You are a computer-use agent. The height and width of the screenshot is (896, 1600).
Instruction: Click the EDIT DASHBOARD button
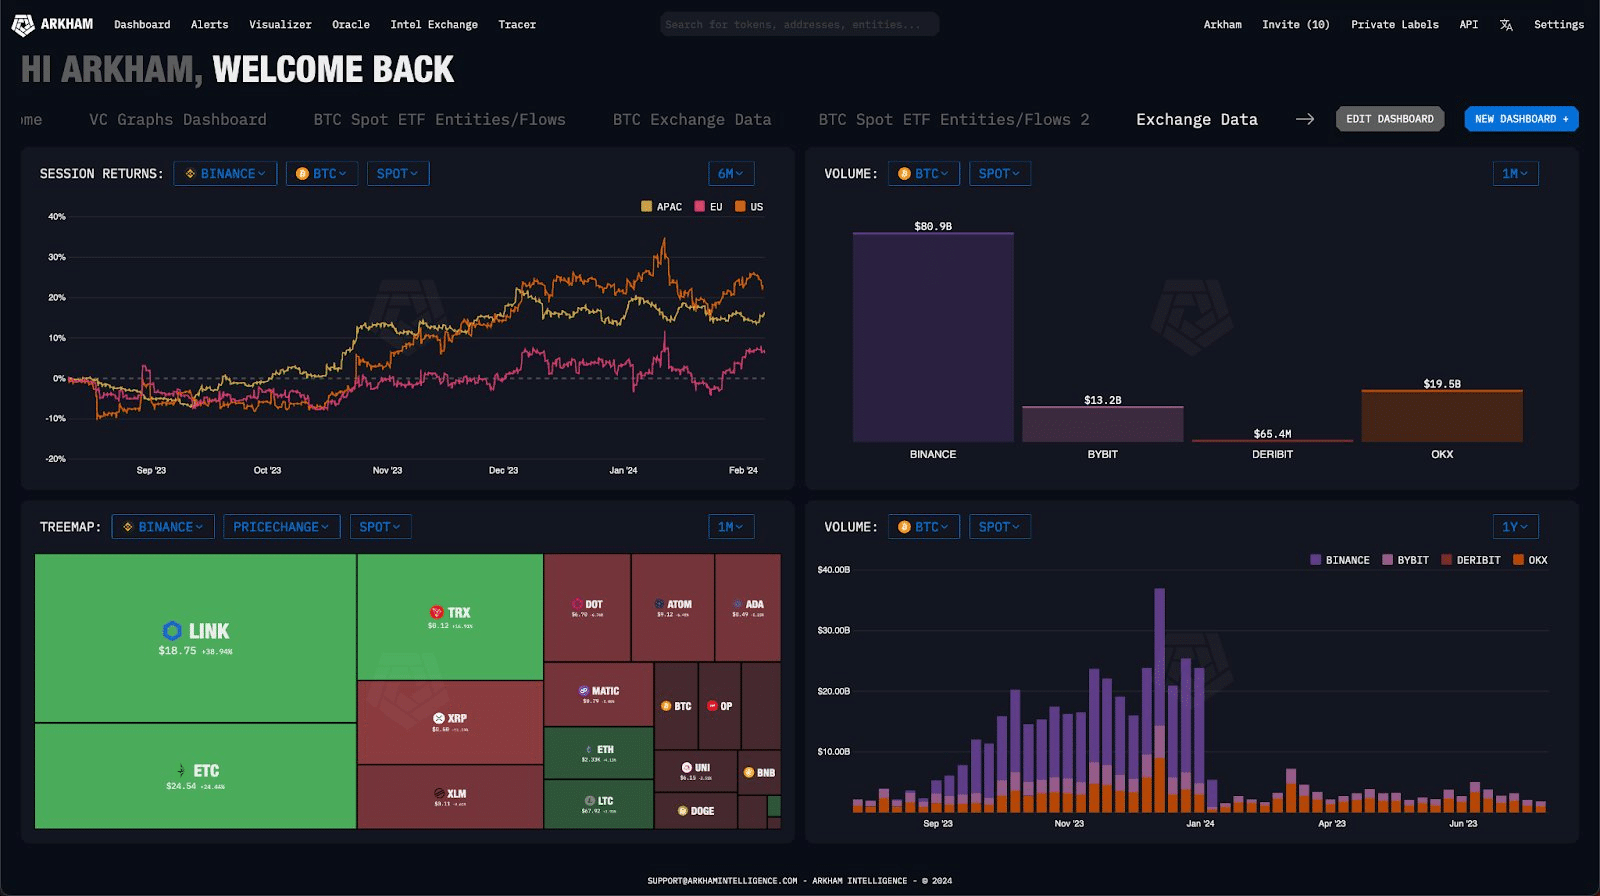(x=1390, y=119)
